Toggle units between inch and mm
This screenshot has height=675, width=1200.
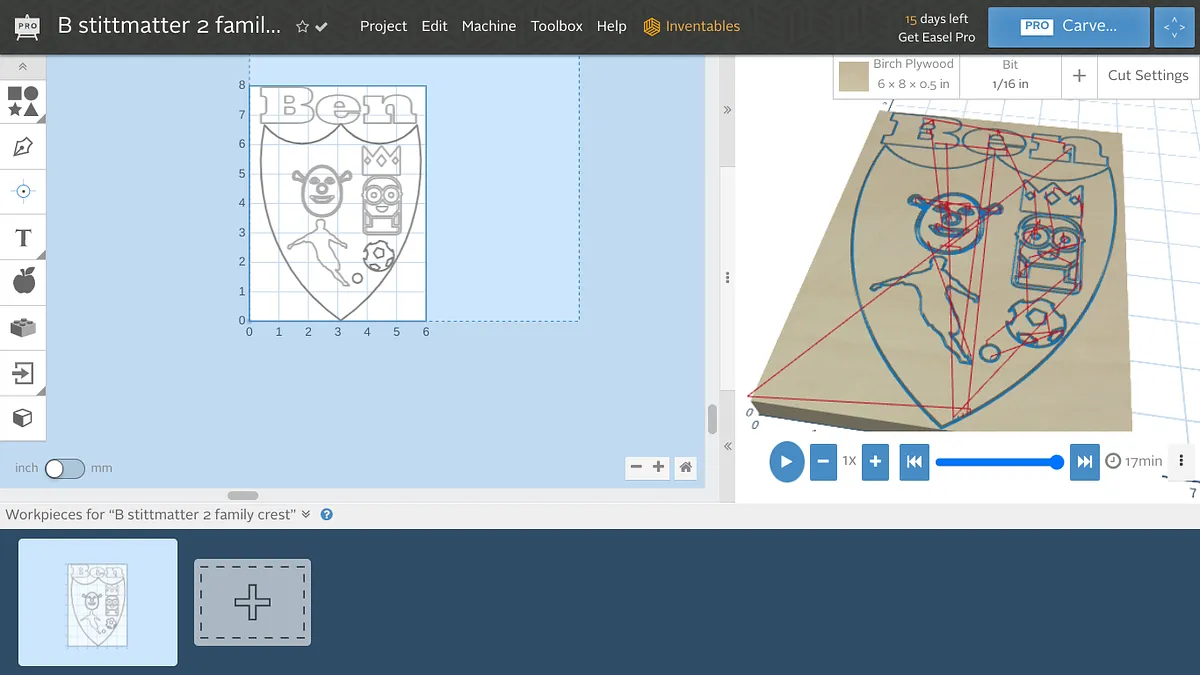coord(65,468)
